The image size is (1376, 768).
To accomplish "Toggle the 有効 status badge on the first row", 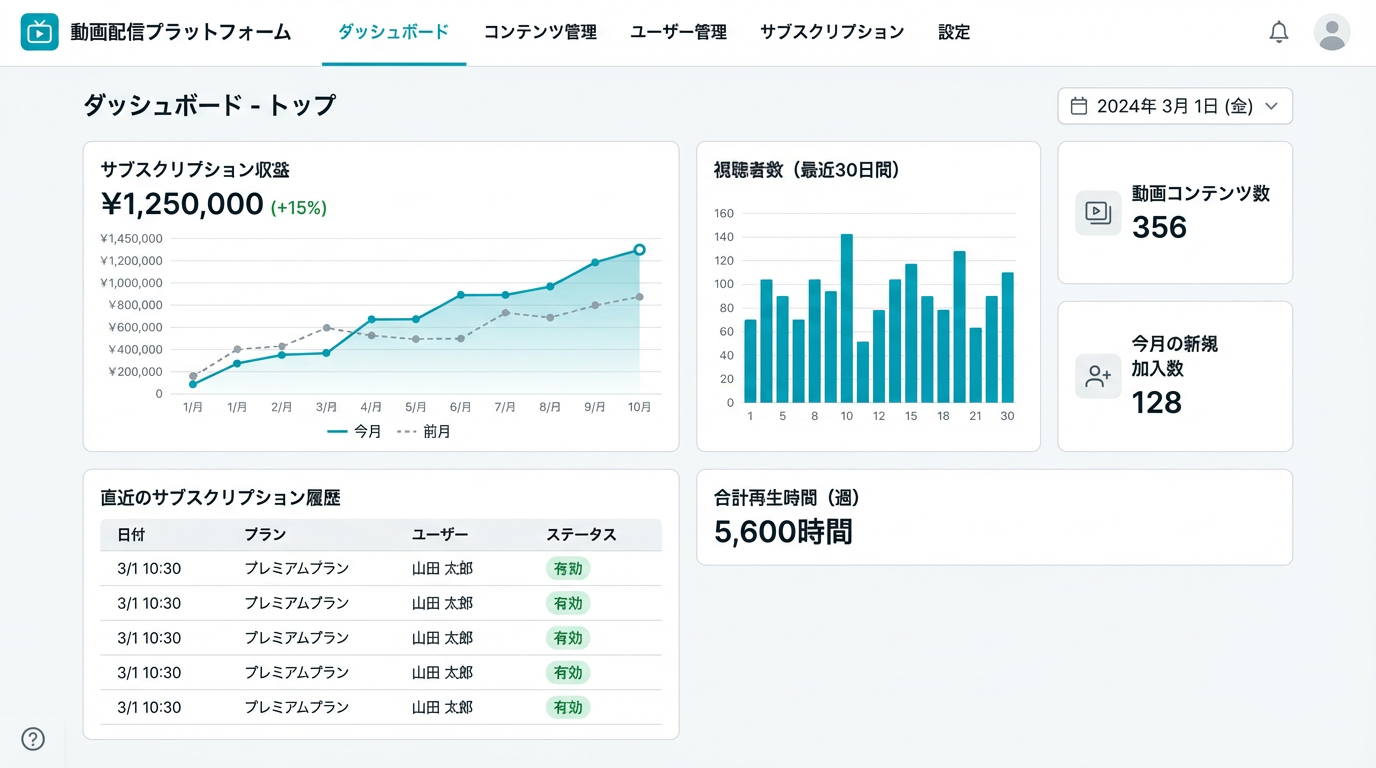I will tap(567, 568).
